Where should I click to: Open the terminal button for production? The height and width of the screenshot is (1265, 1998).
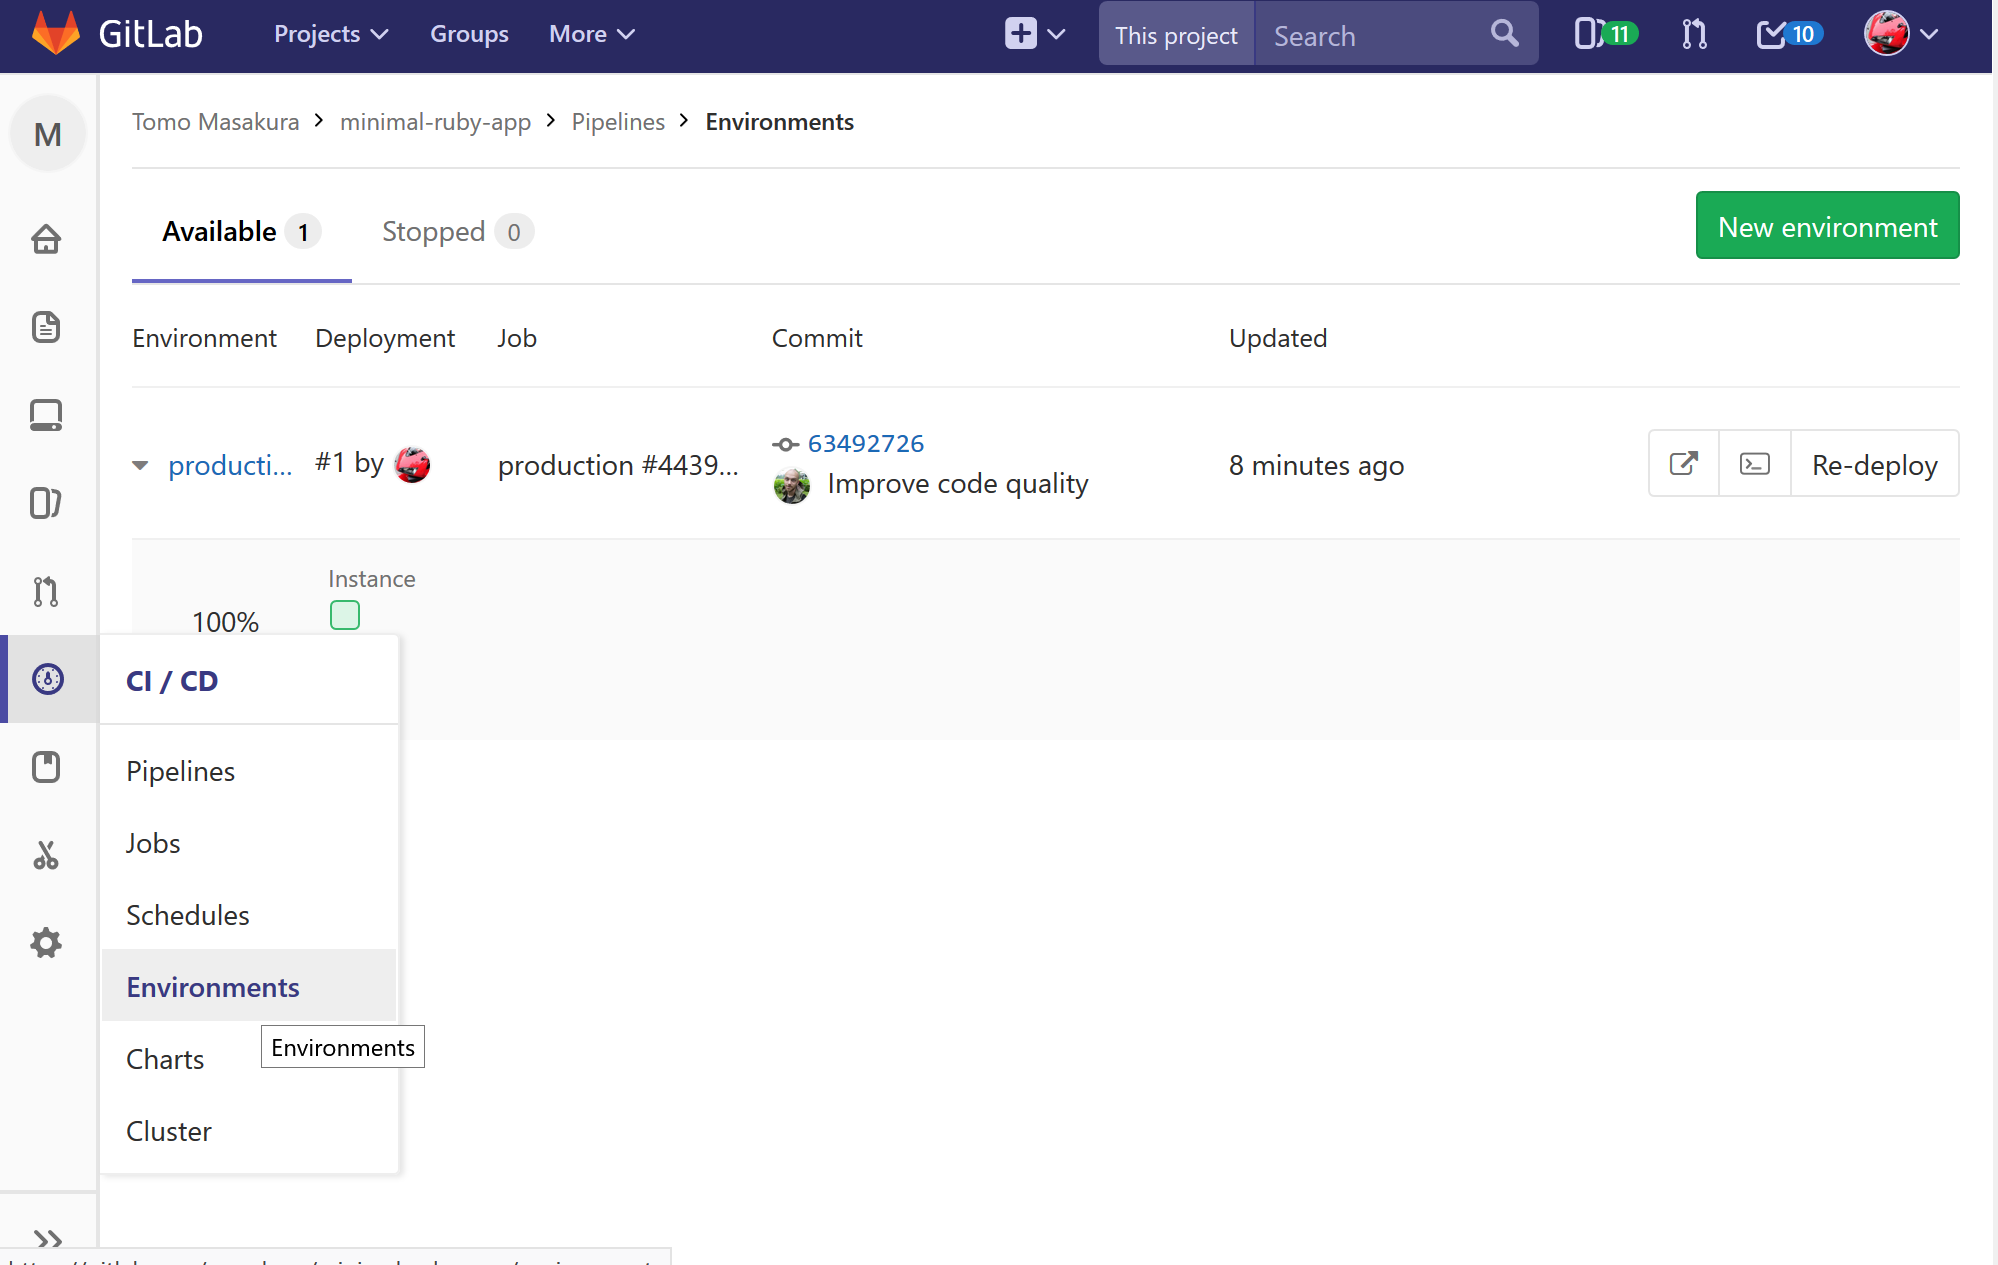[x=1754, y=464]
